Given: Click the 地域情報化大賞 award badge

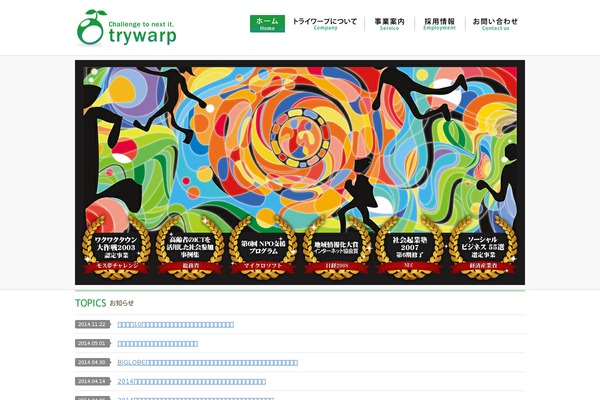Looking at the screenshot, I should (x=336, y=248).
